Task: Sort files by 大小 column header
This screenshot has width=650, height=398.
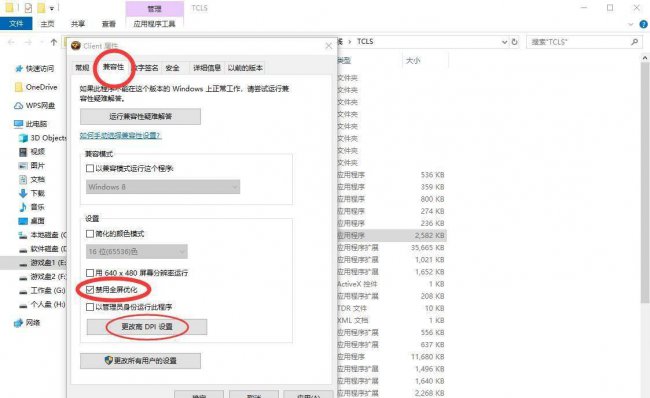Action: point(425,61)
